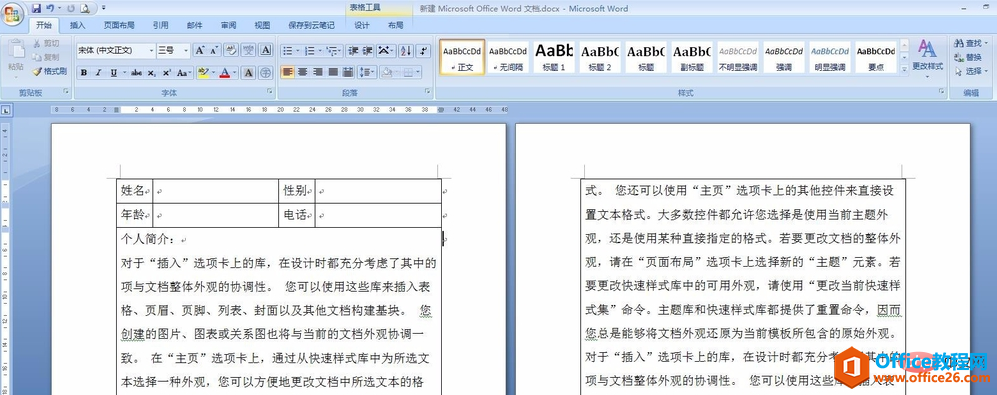Increase paragraph indent
Screen dimensions: 997x395
coord(368,50)
